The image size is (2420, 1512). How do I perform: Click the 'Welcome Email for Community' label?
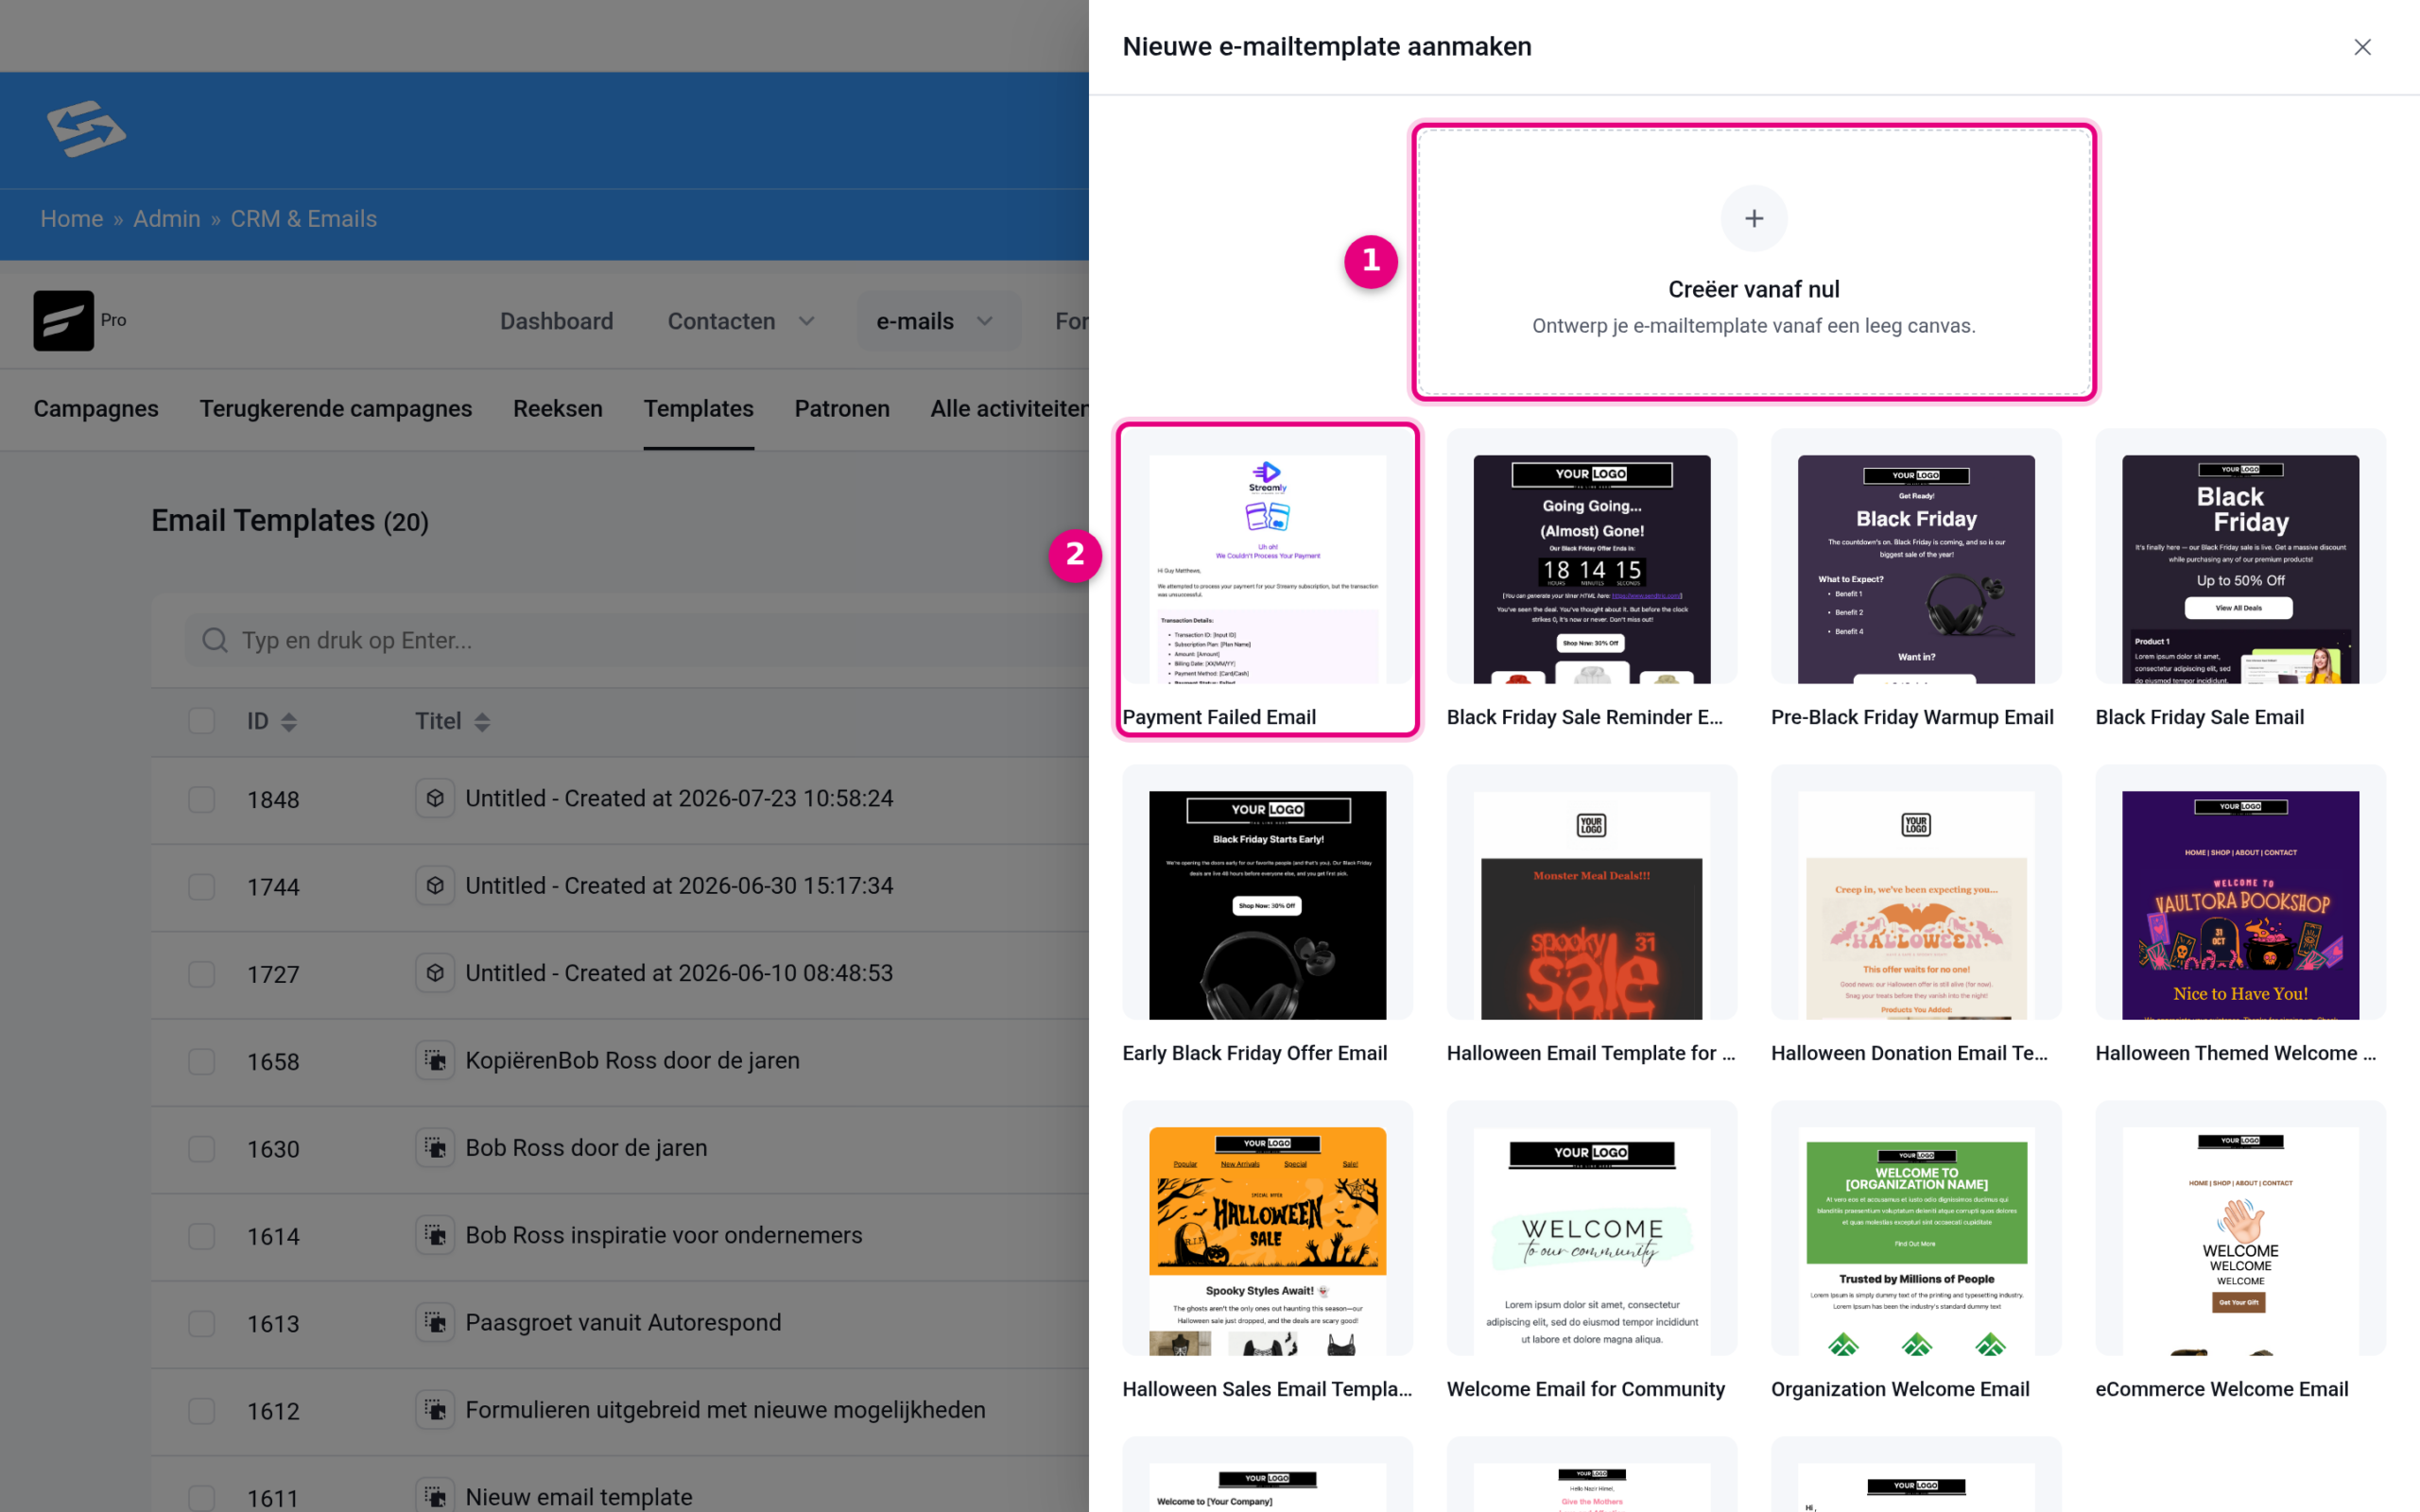pyautogui.click(x=1585, y=1389)
